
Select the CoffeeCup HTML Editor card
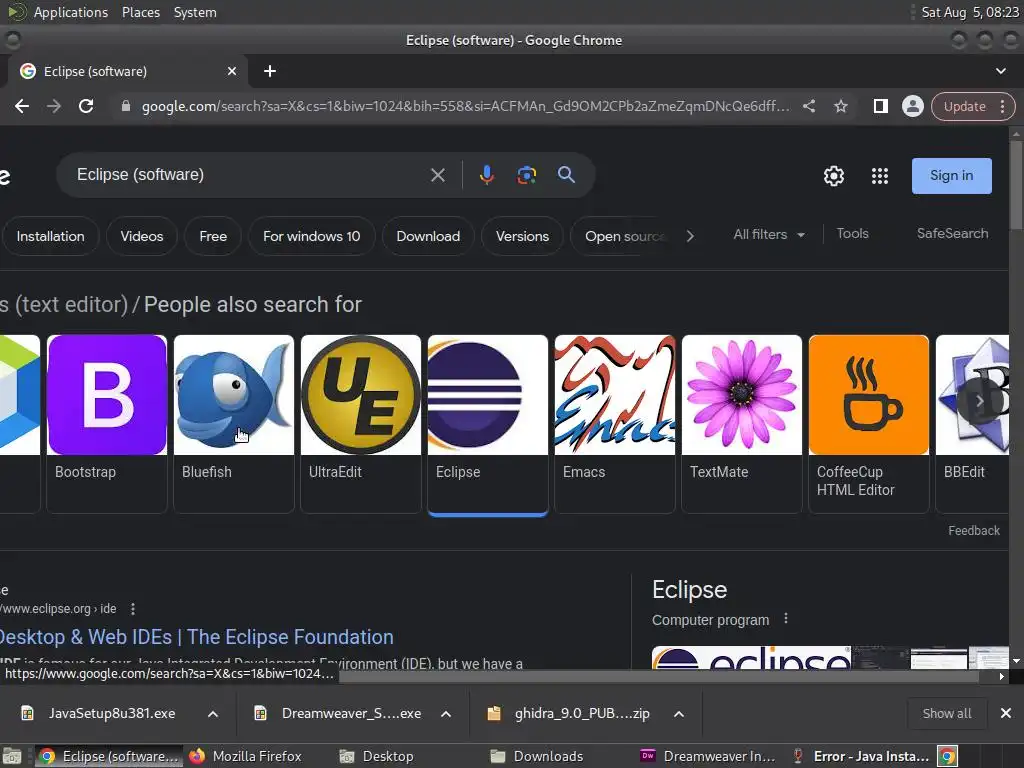point(869,424)
